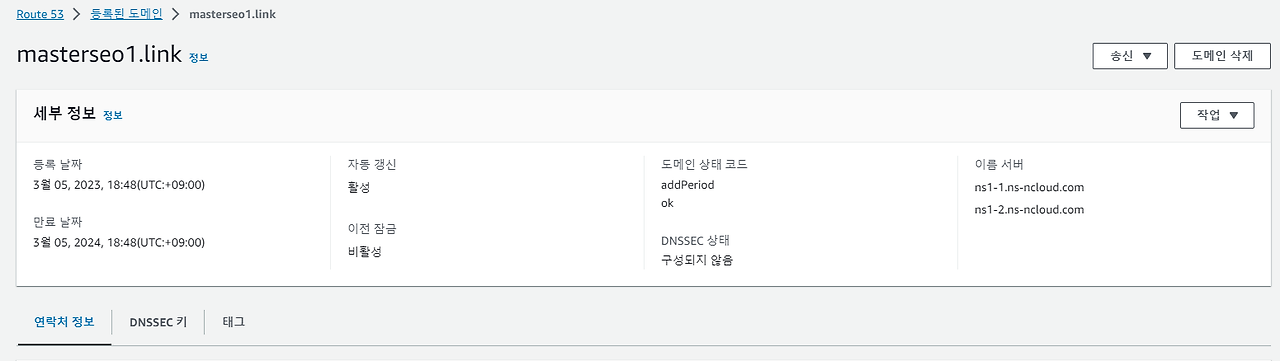This screenshot has height=361, width=1280.
Task: Select the ns1-1.ns-ncloud.com name server text
Action: click(1029, 187)
